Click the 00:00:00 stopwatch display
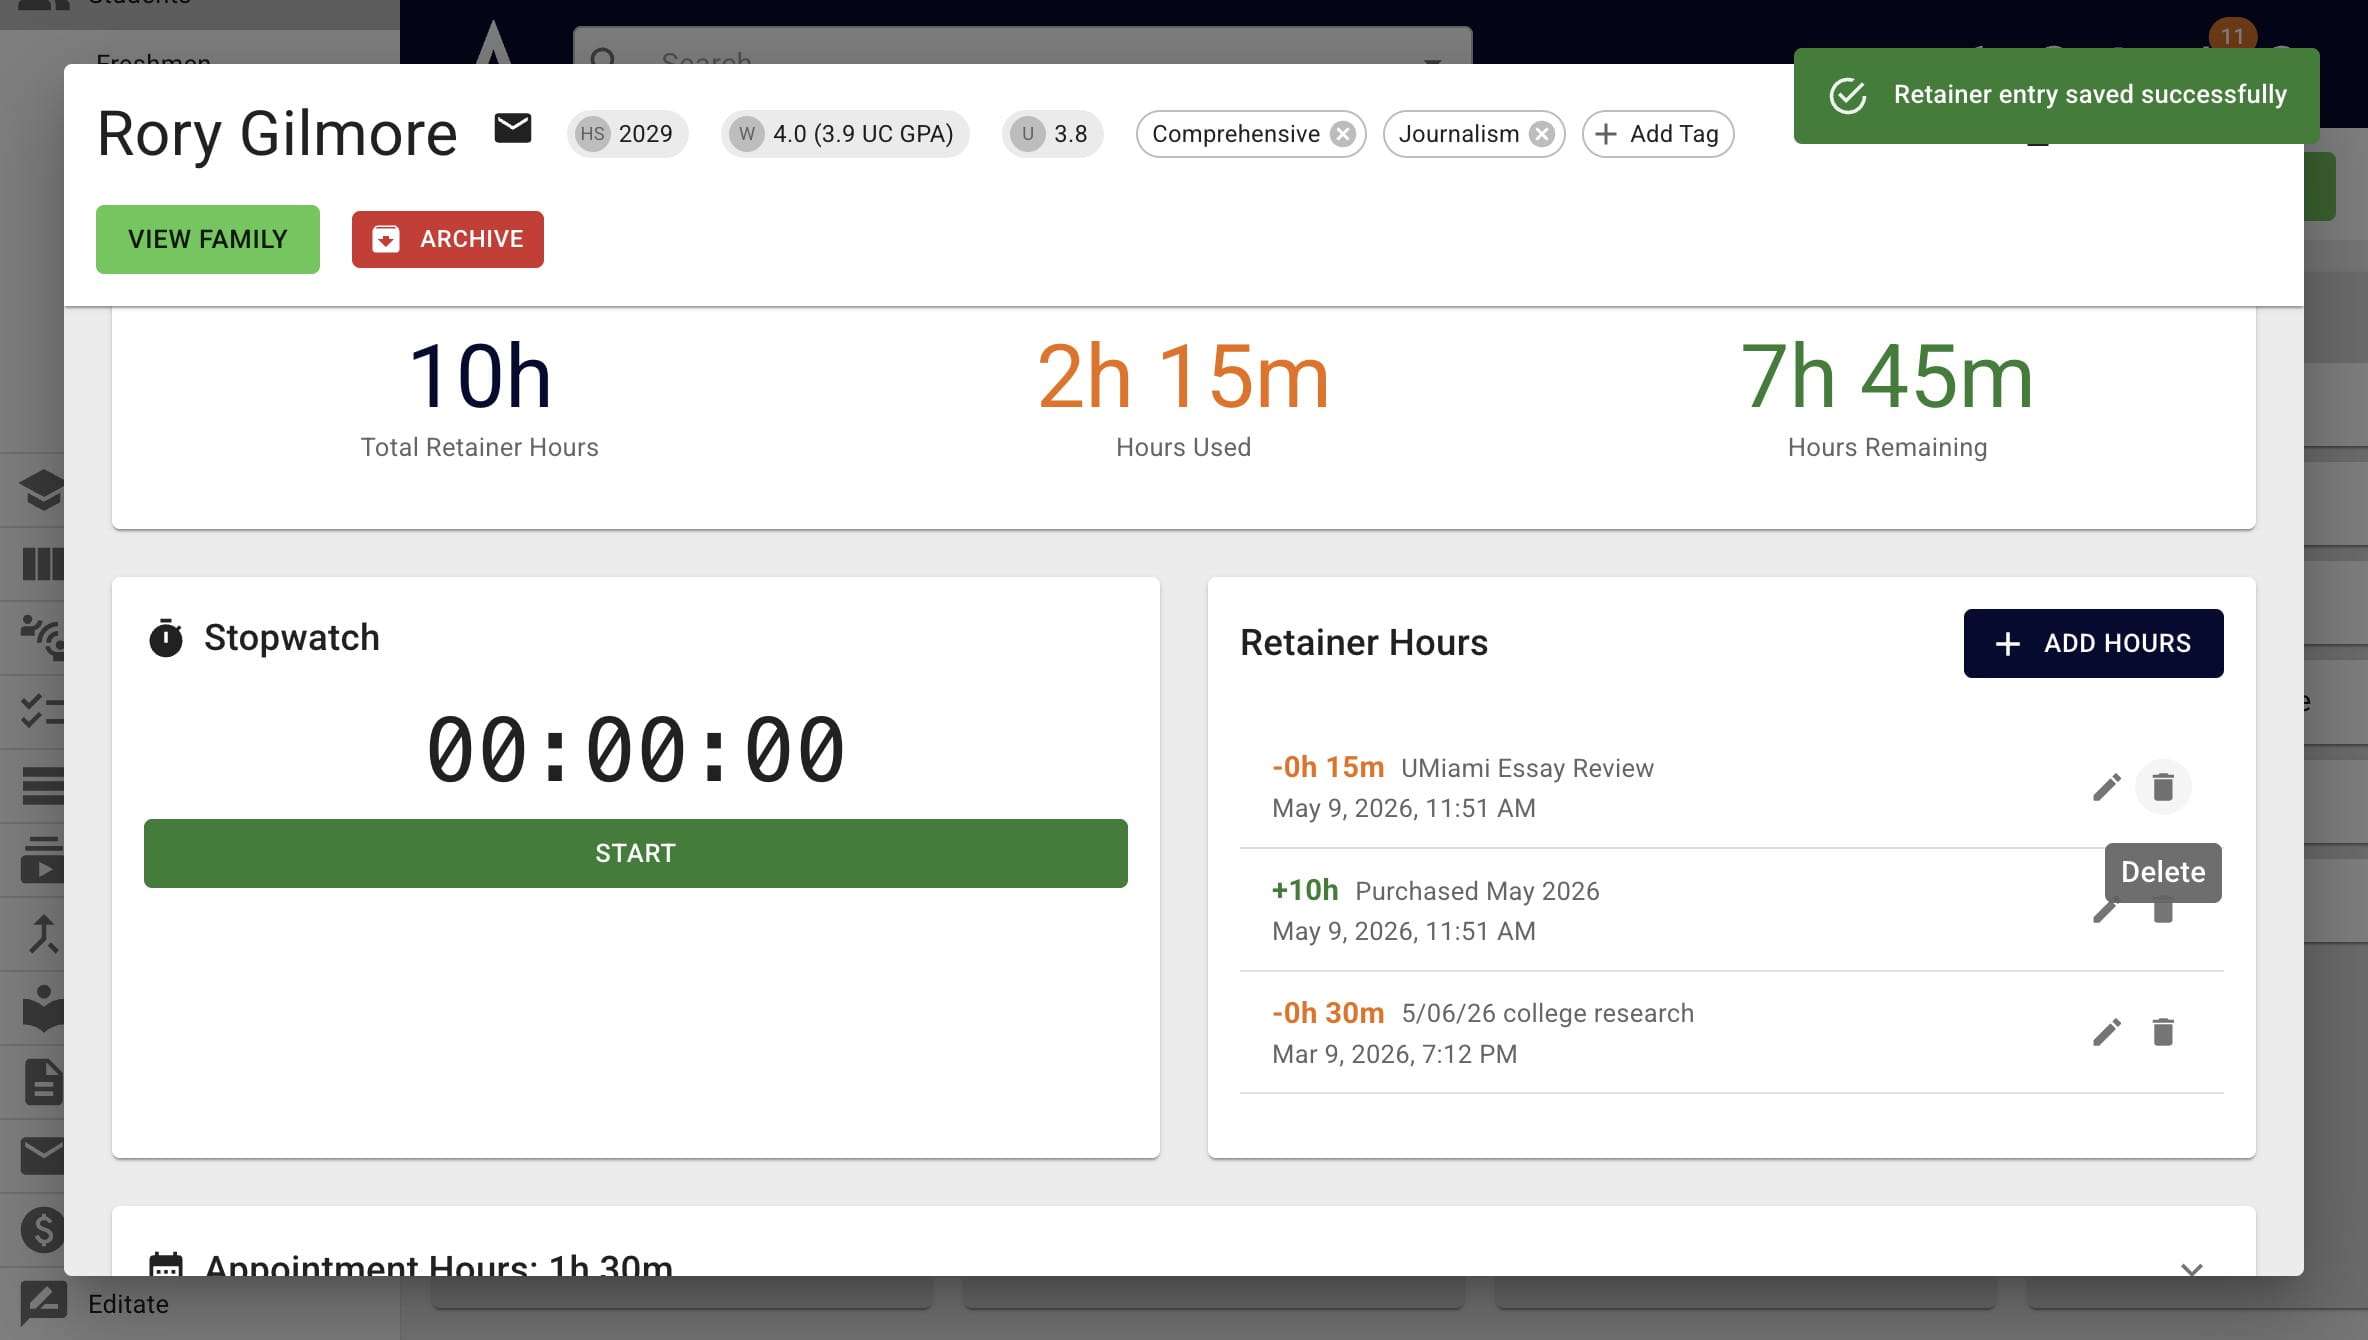This screenshot has width=2368, height=1340. 636,748
